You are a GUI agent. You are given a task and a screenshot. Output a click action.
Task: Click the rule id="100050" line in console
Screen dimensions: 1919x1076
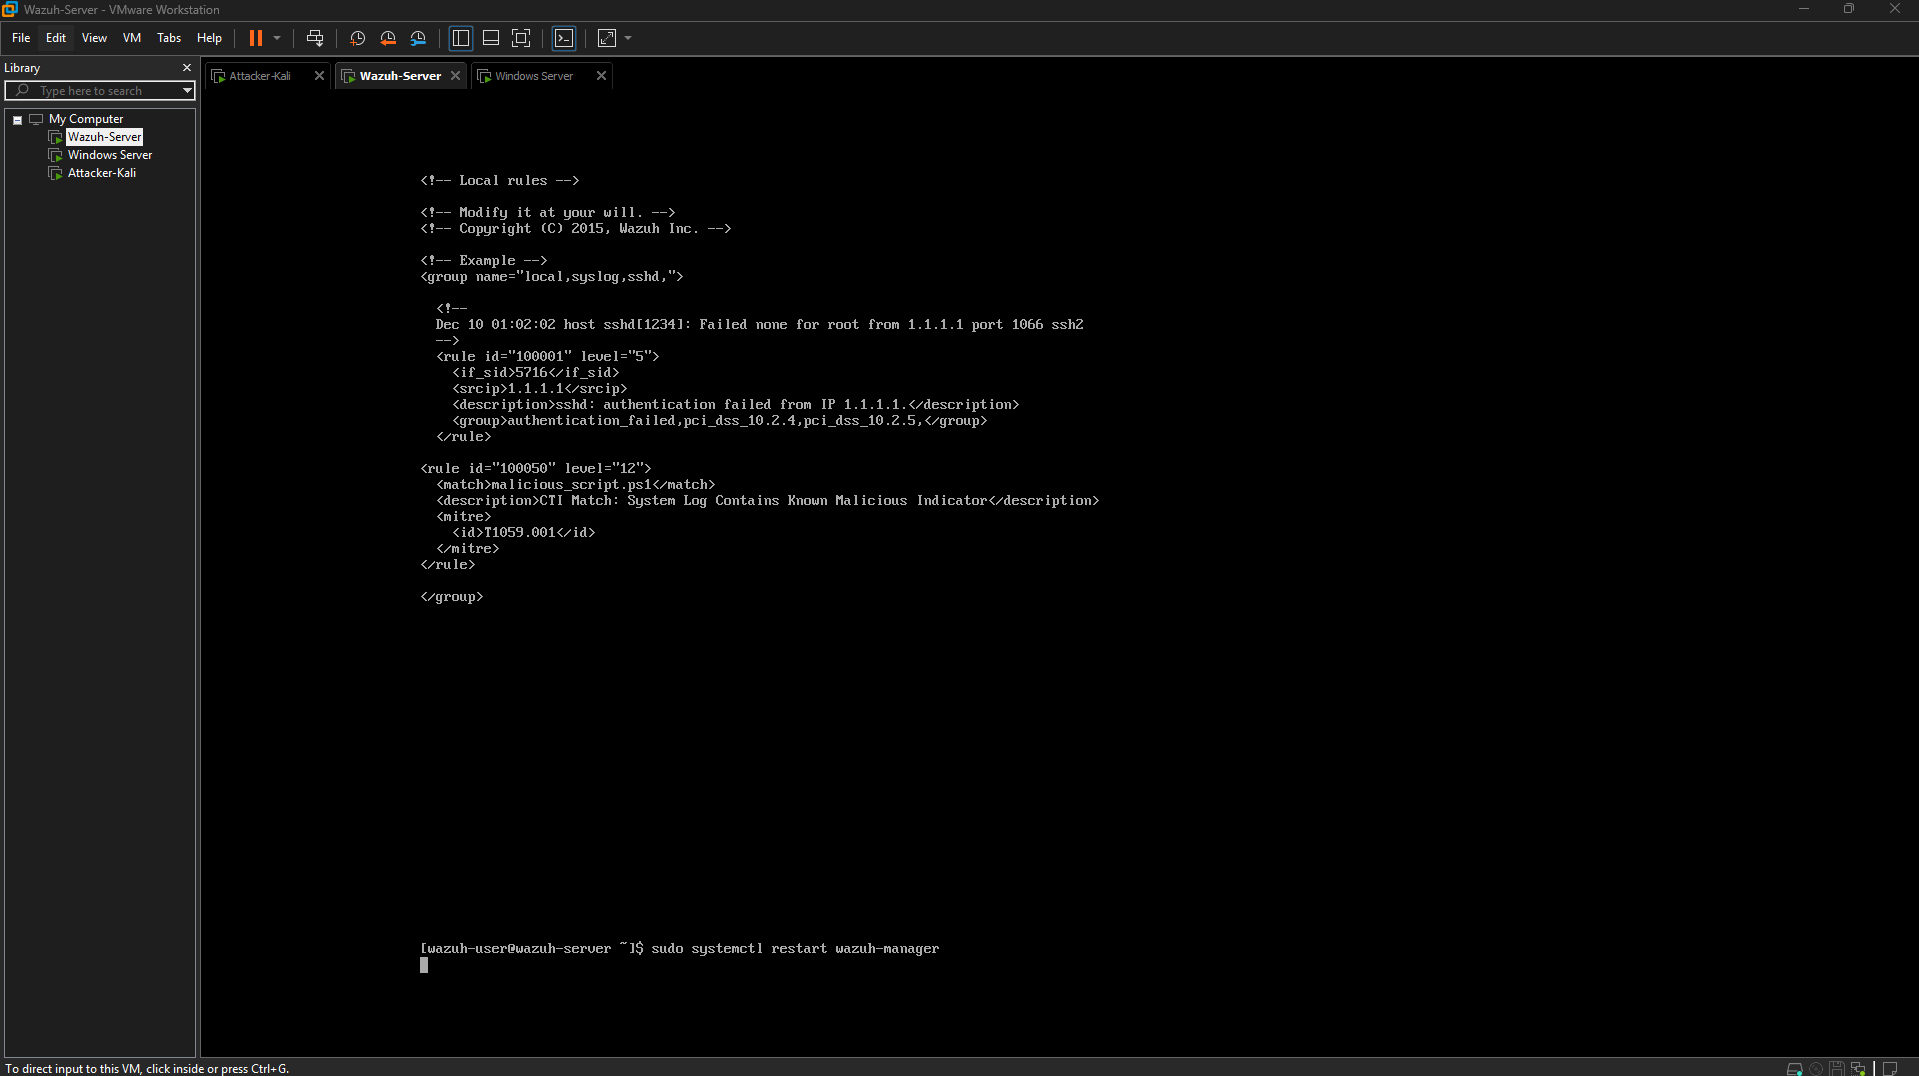pyautogui.click(x=536, y=469)
